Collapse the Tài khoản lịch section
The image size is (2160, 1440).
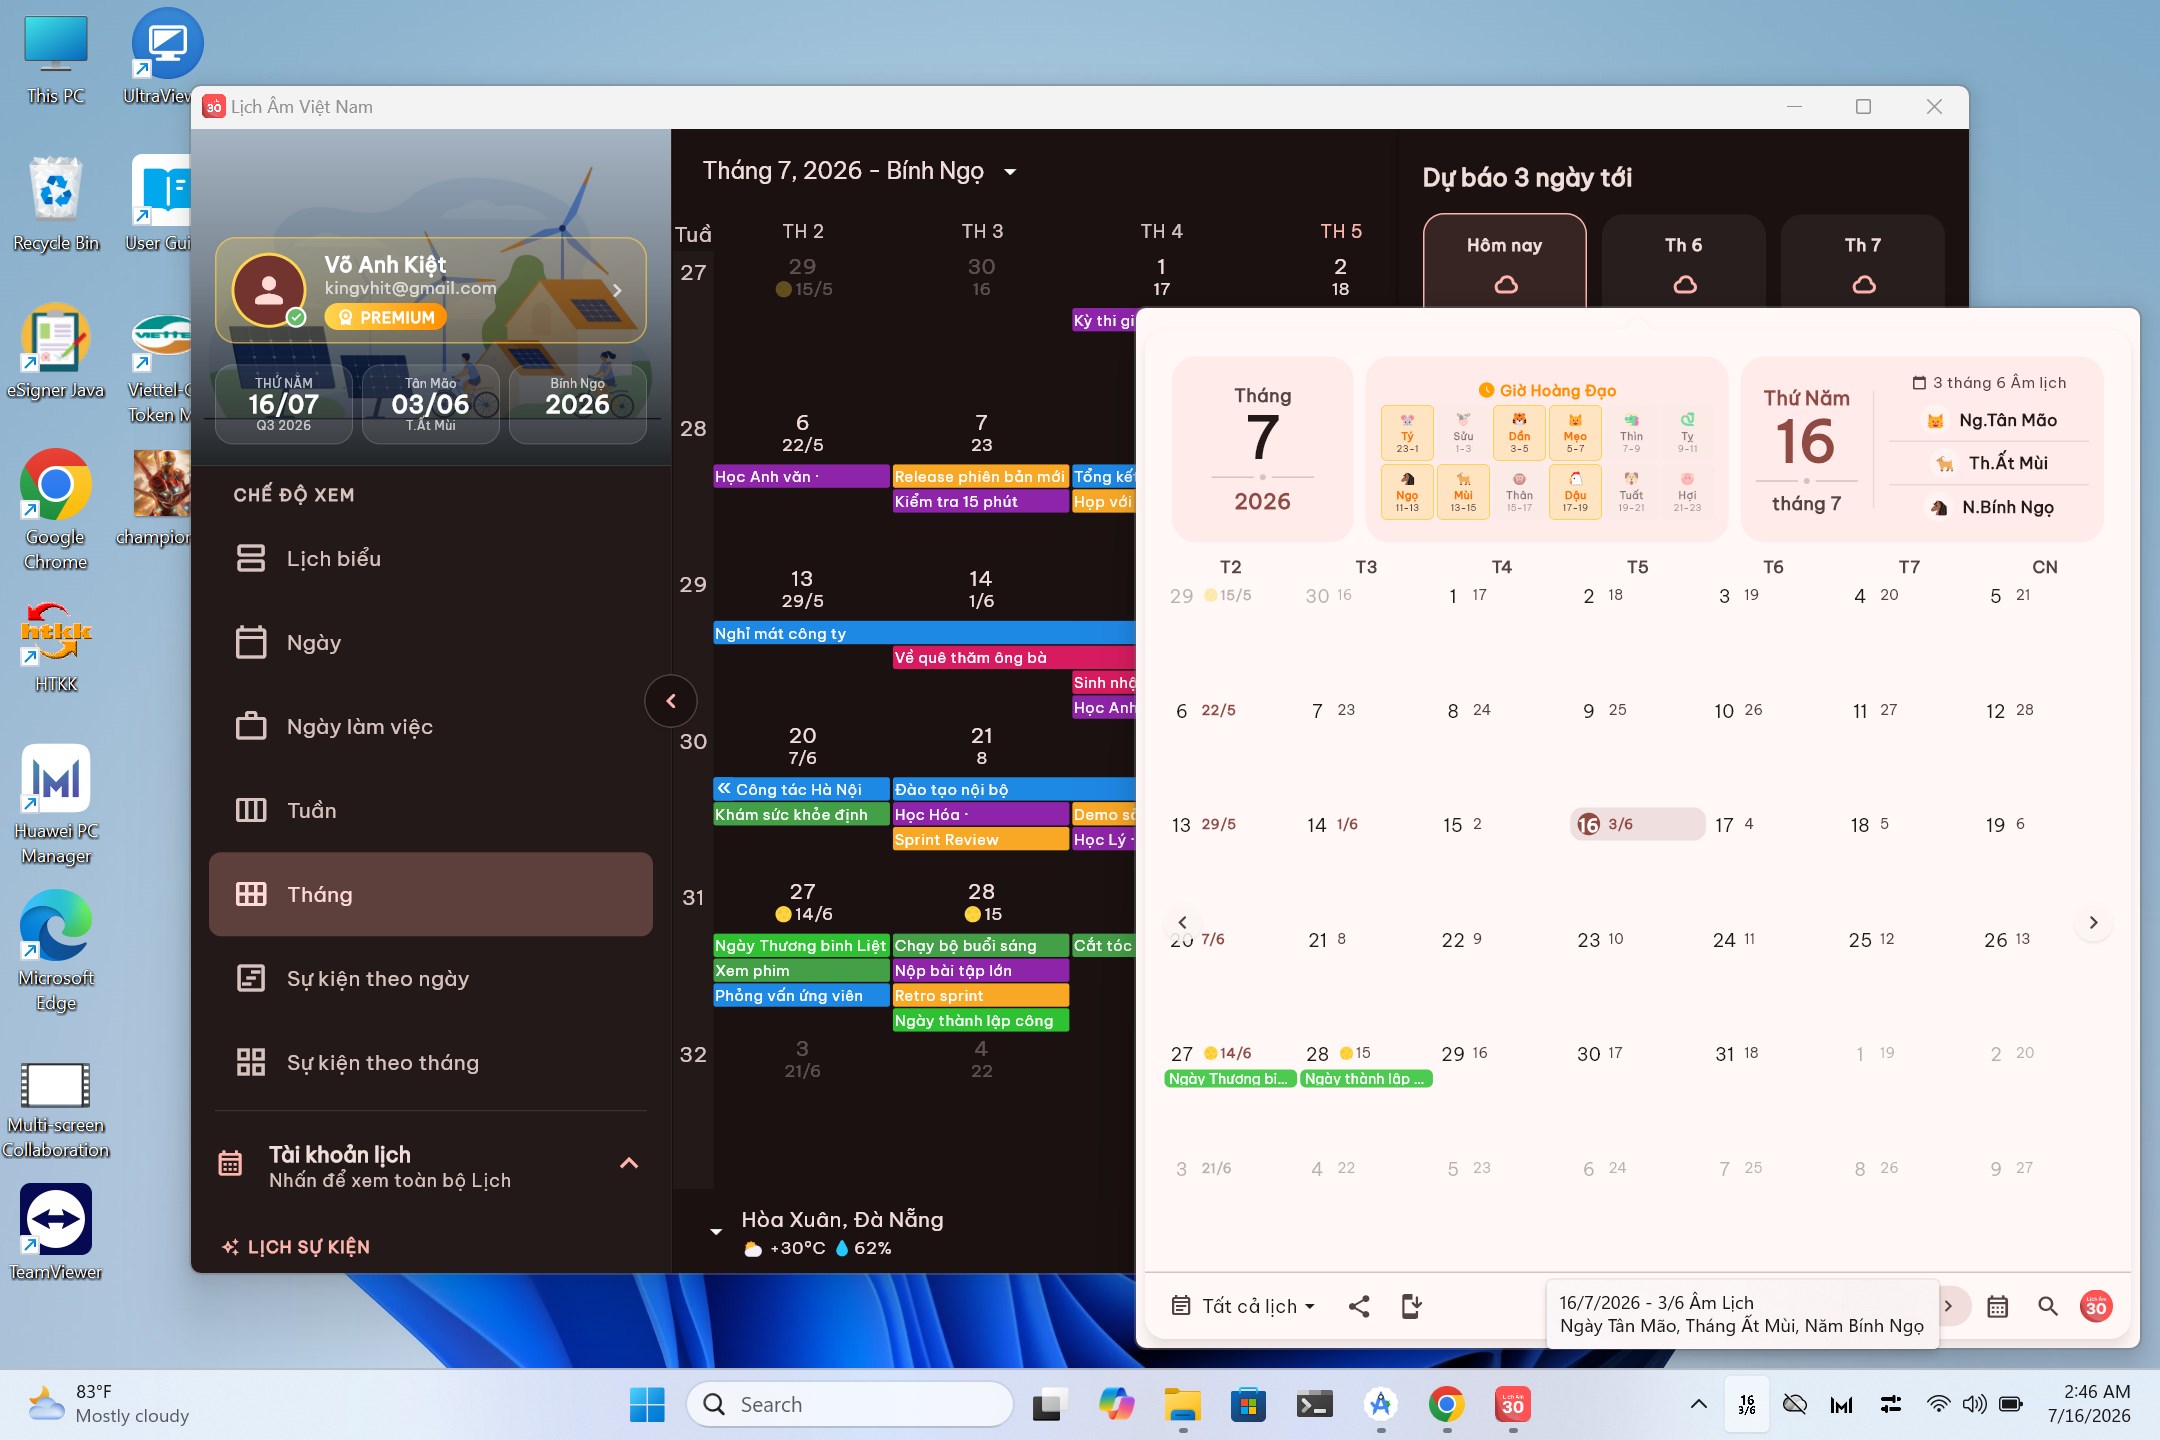click(629, 1163)
